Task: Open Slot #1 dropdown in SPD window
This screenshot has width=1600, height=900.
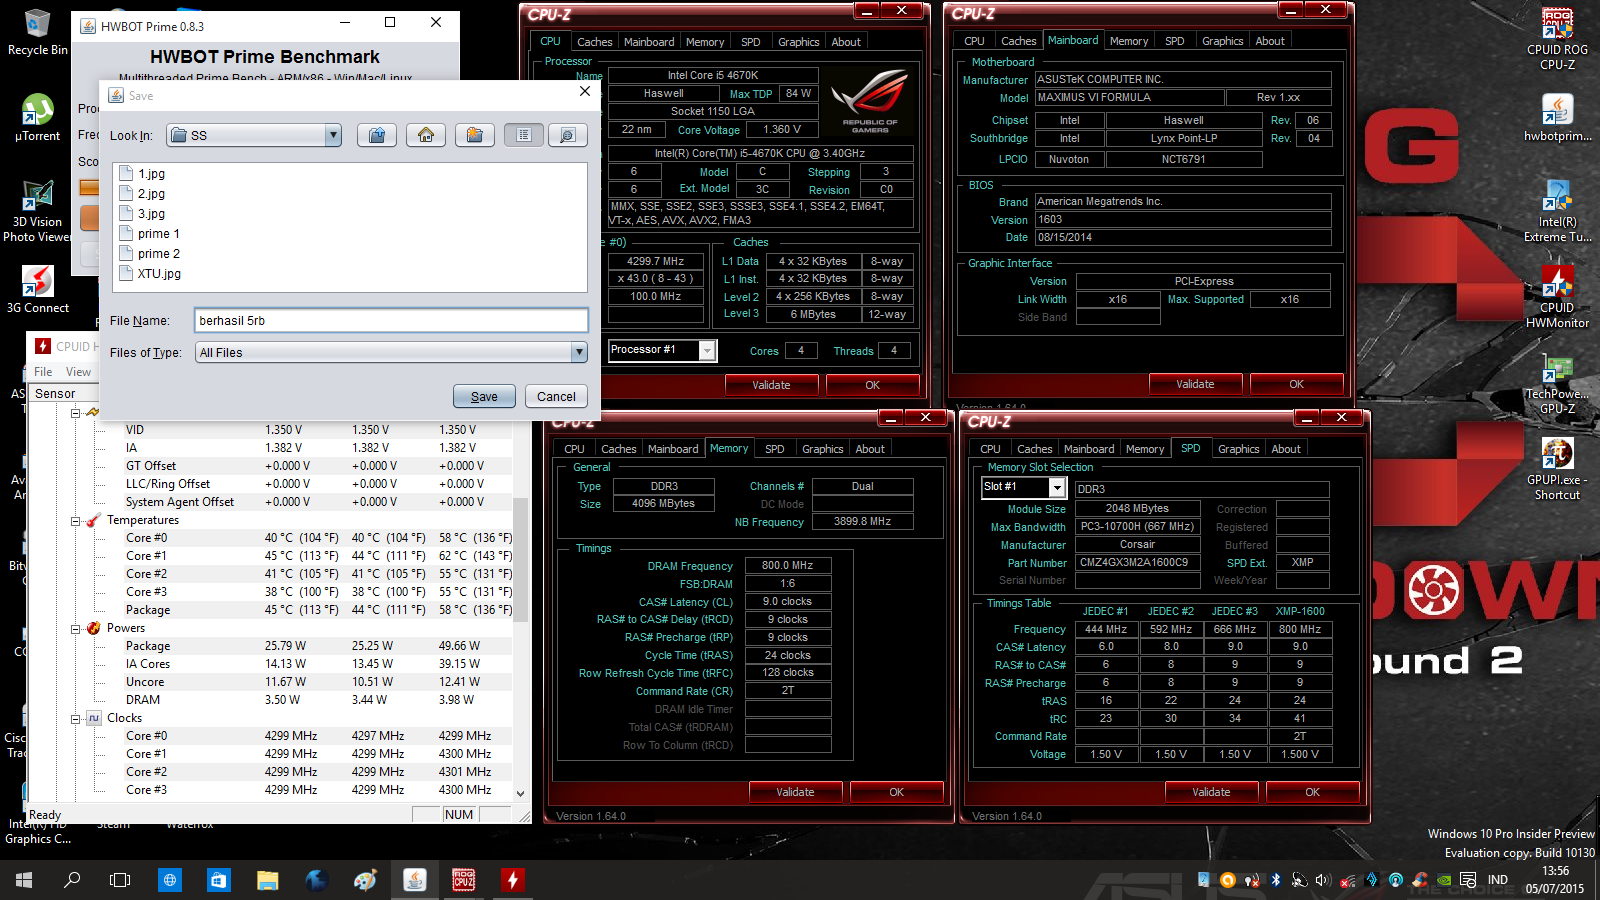Action: click(1057, 487)
